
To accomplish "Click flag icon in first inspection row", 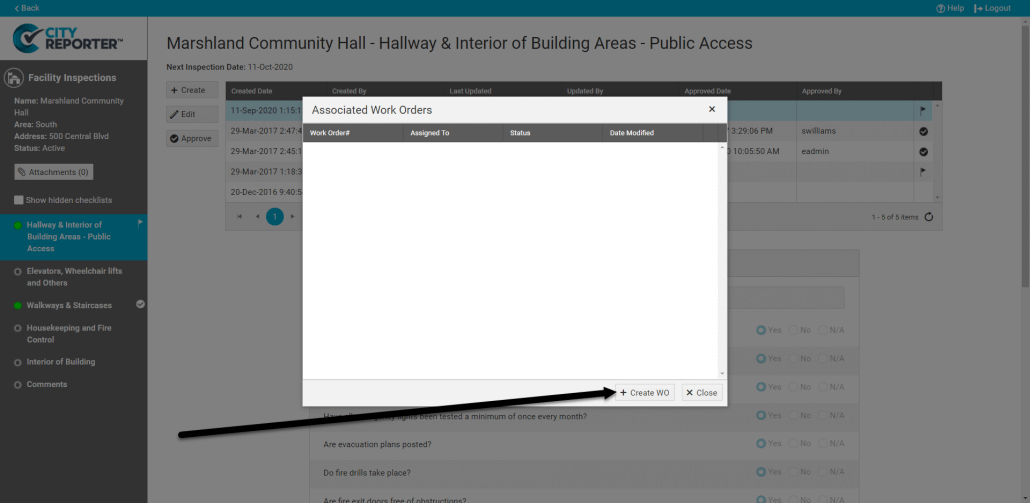I will pyautogui.click(x=923, y=111).
